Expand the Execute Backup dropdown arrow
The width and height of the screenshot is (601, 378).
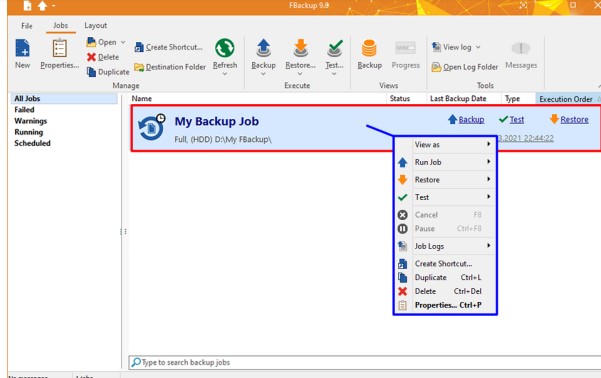click(263, 74)
